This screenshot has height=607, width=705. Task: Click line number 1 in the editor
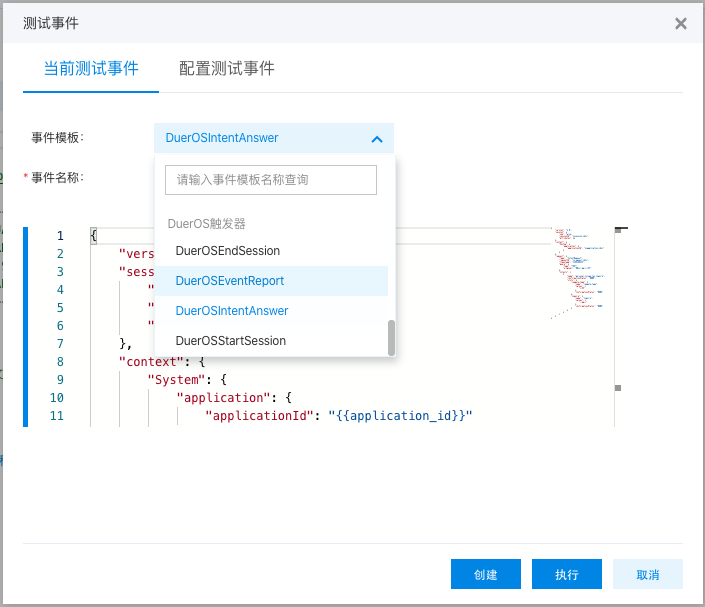(60, 236)
